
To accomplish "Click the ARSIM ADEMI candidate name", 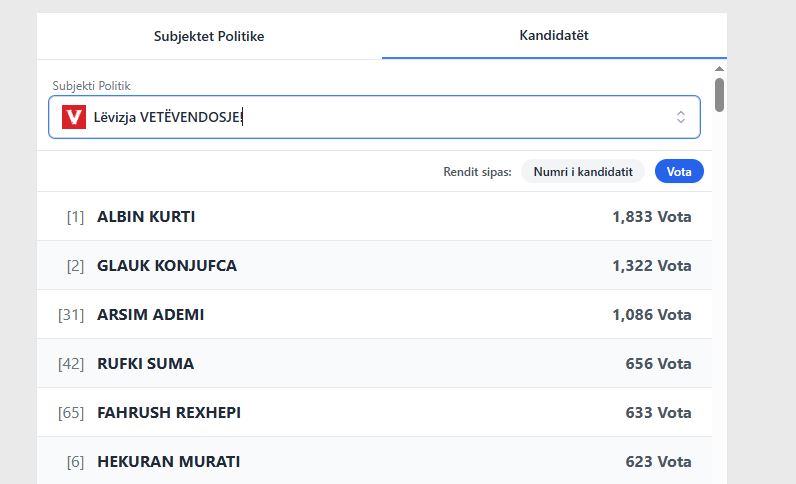I will coord(150,315).
